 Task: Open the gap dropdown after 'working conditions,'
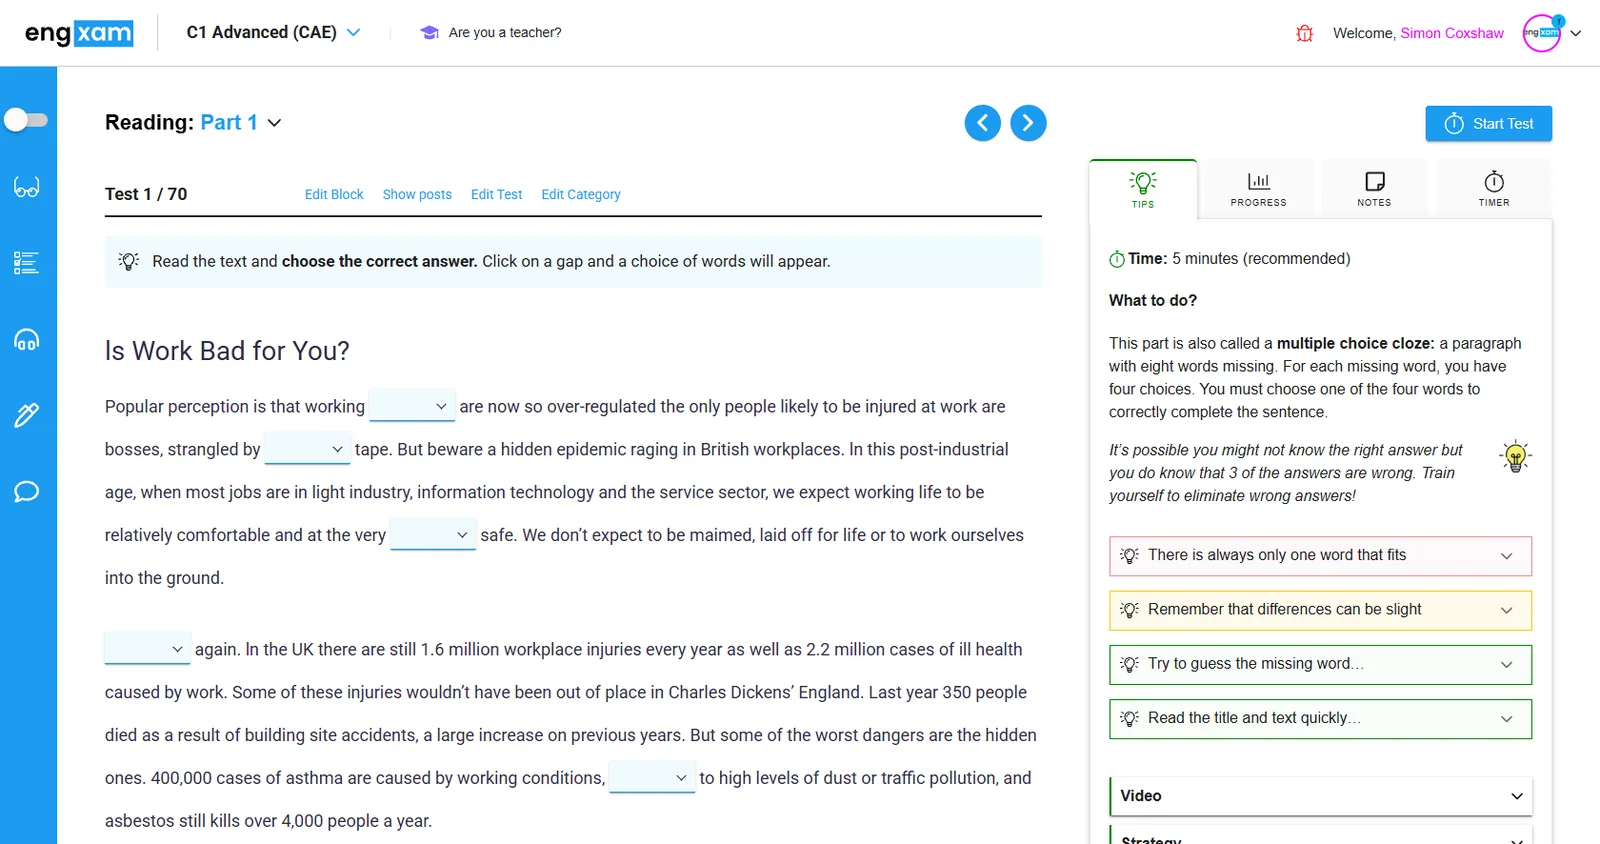652,778
